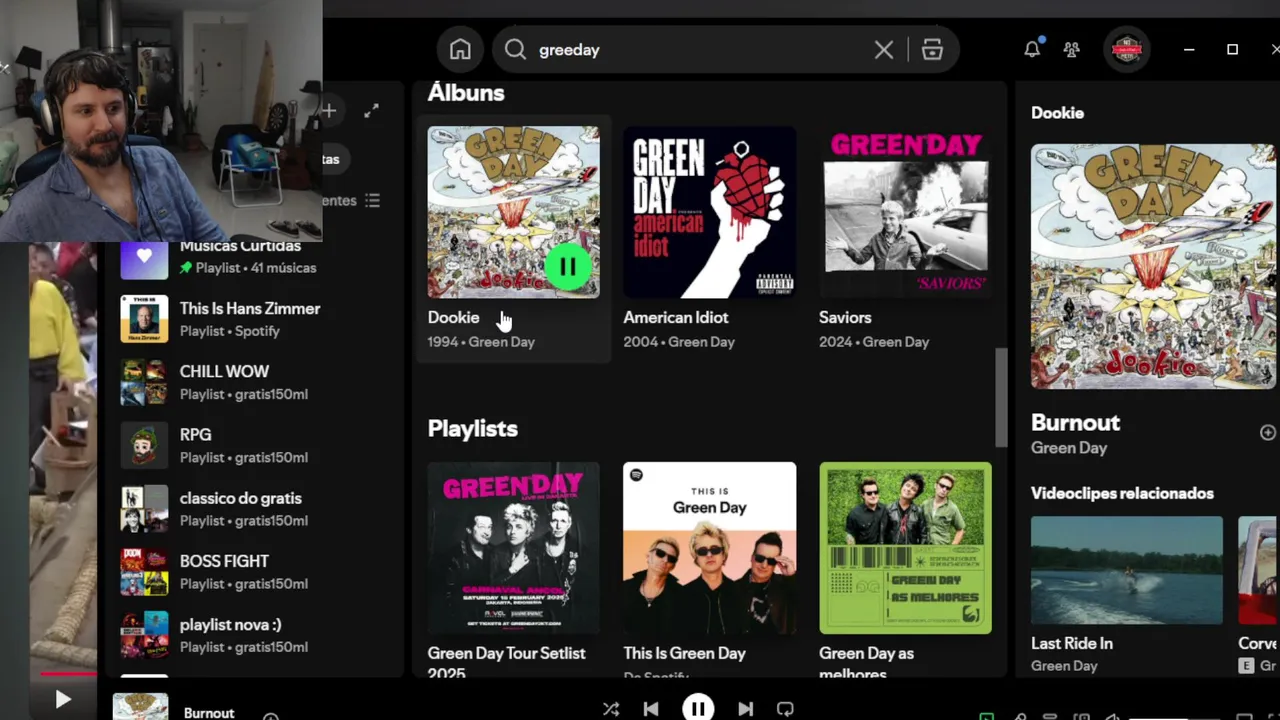Open the Browse icon beside search
The width and height of the screenshot is (1280, 720).
click(x=932, y=50)
